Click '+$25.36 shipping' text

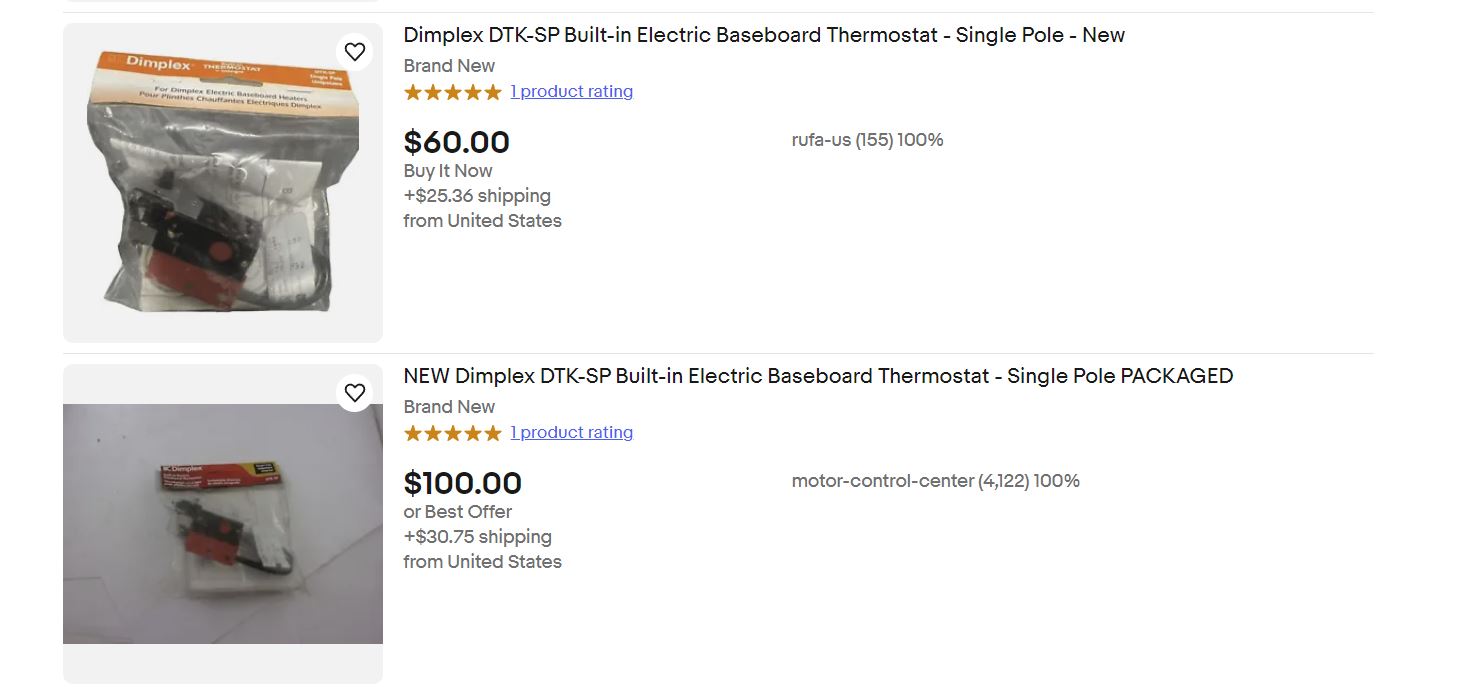[x=477, y=196]
